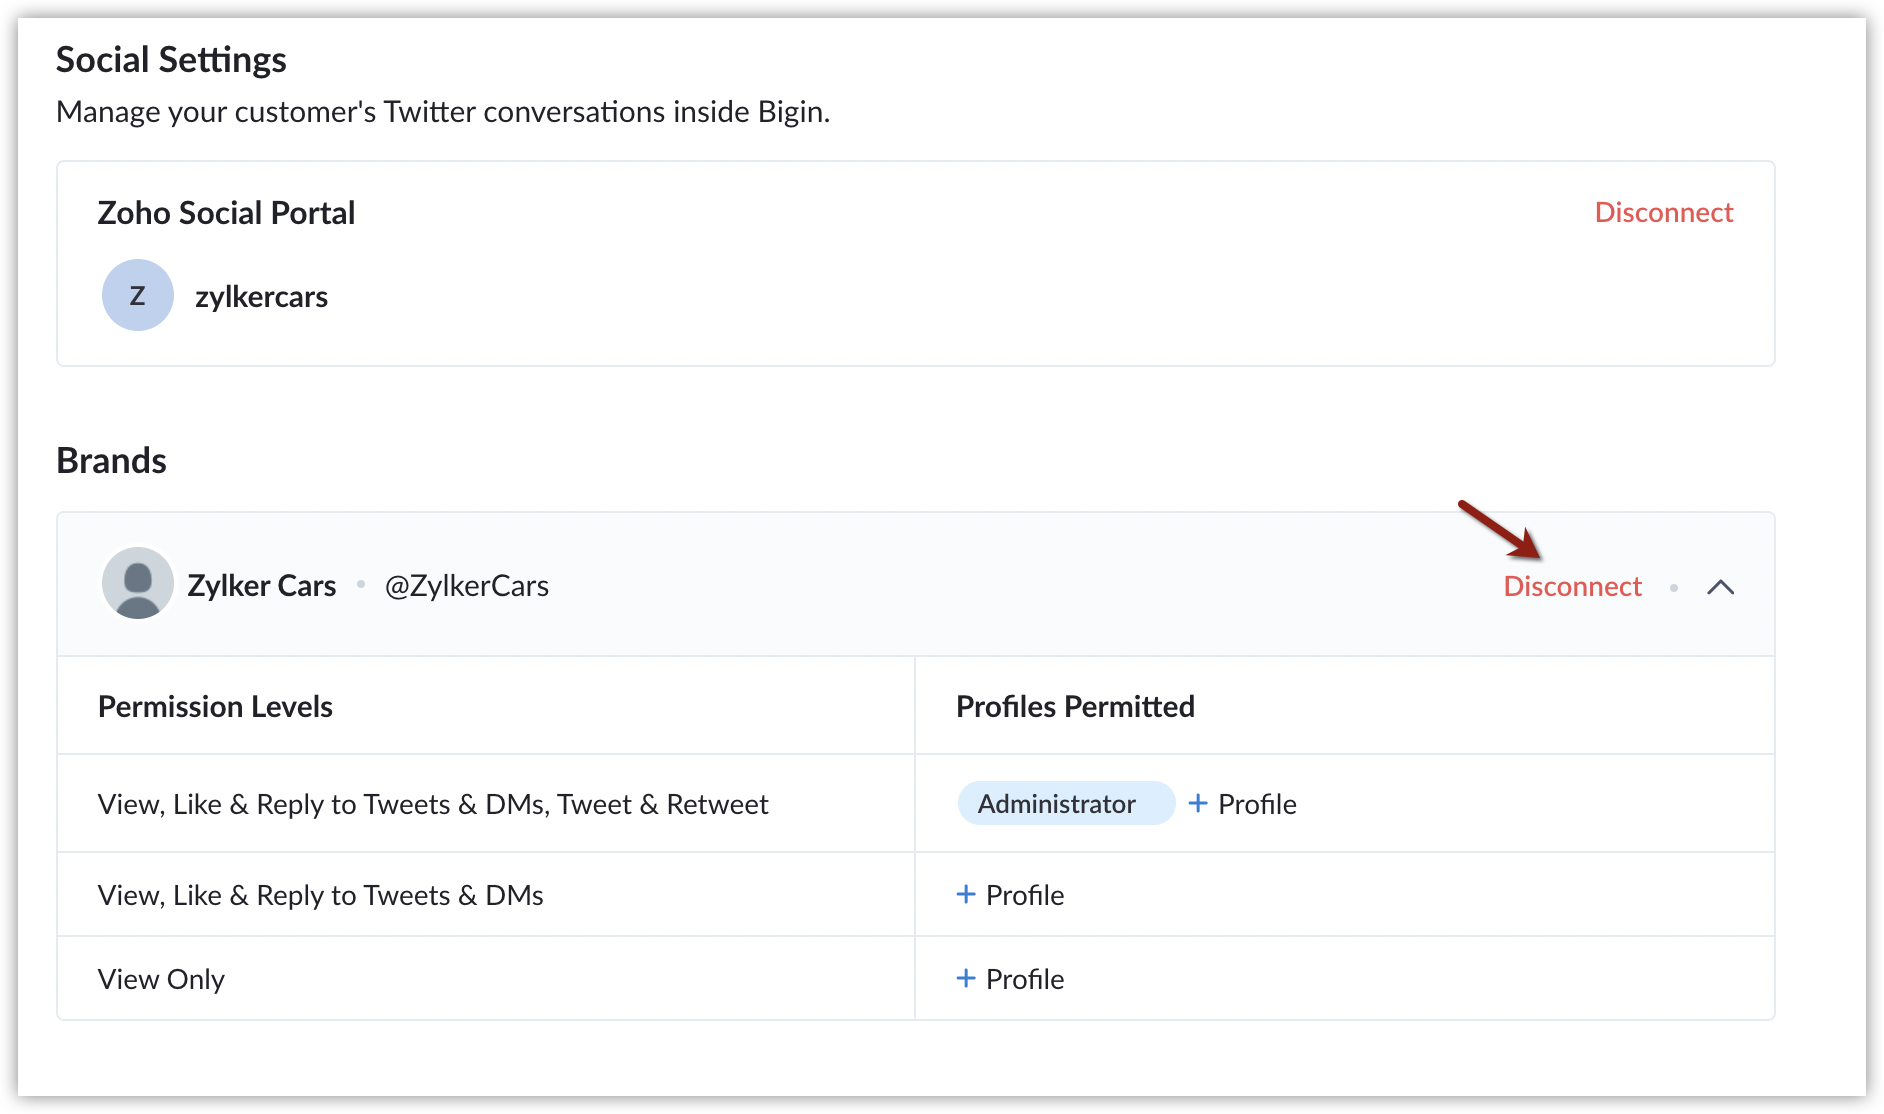Select the View Only permission row
1884x1114 pixels.
[x=916, y=978]
